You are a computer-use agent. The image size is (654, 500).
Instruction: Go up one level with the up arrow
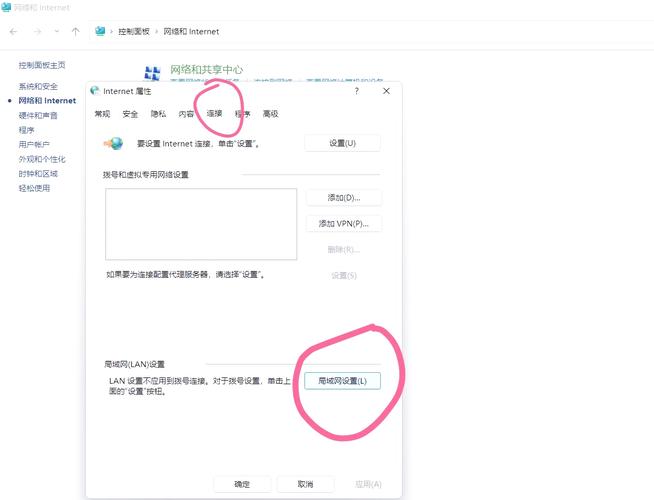coord(75,32)
